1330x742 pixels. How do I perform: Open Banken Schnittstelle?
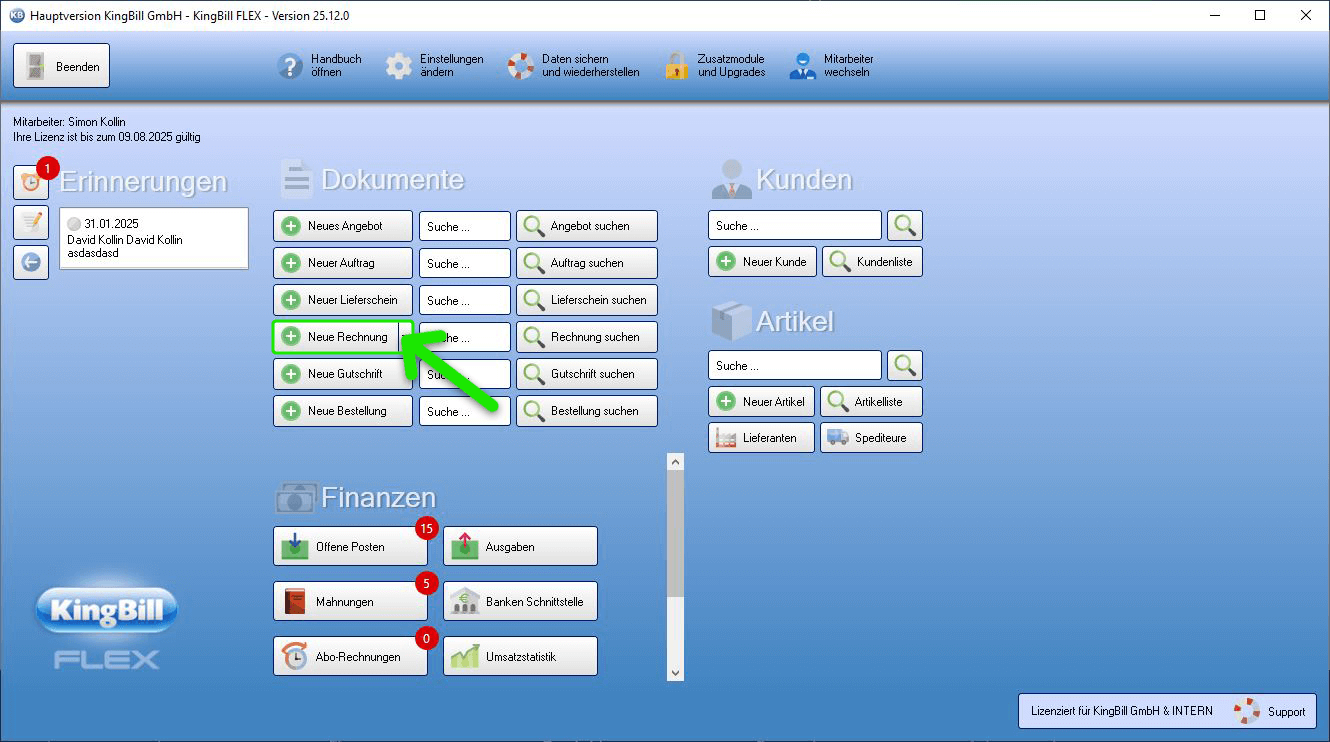pyautogui.click(x=520, y=601)
